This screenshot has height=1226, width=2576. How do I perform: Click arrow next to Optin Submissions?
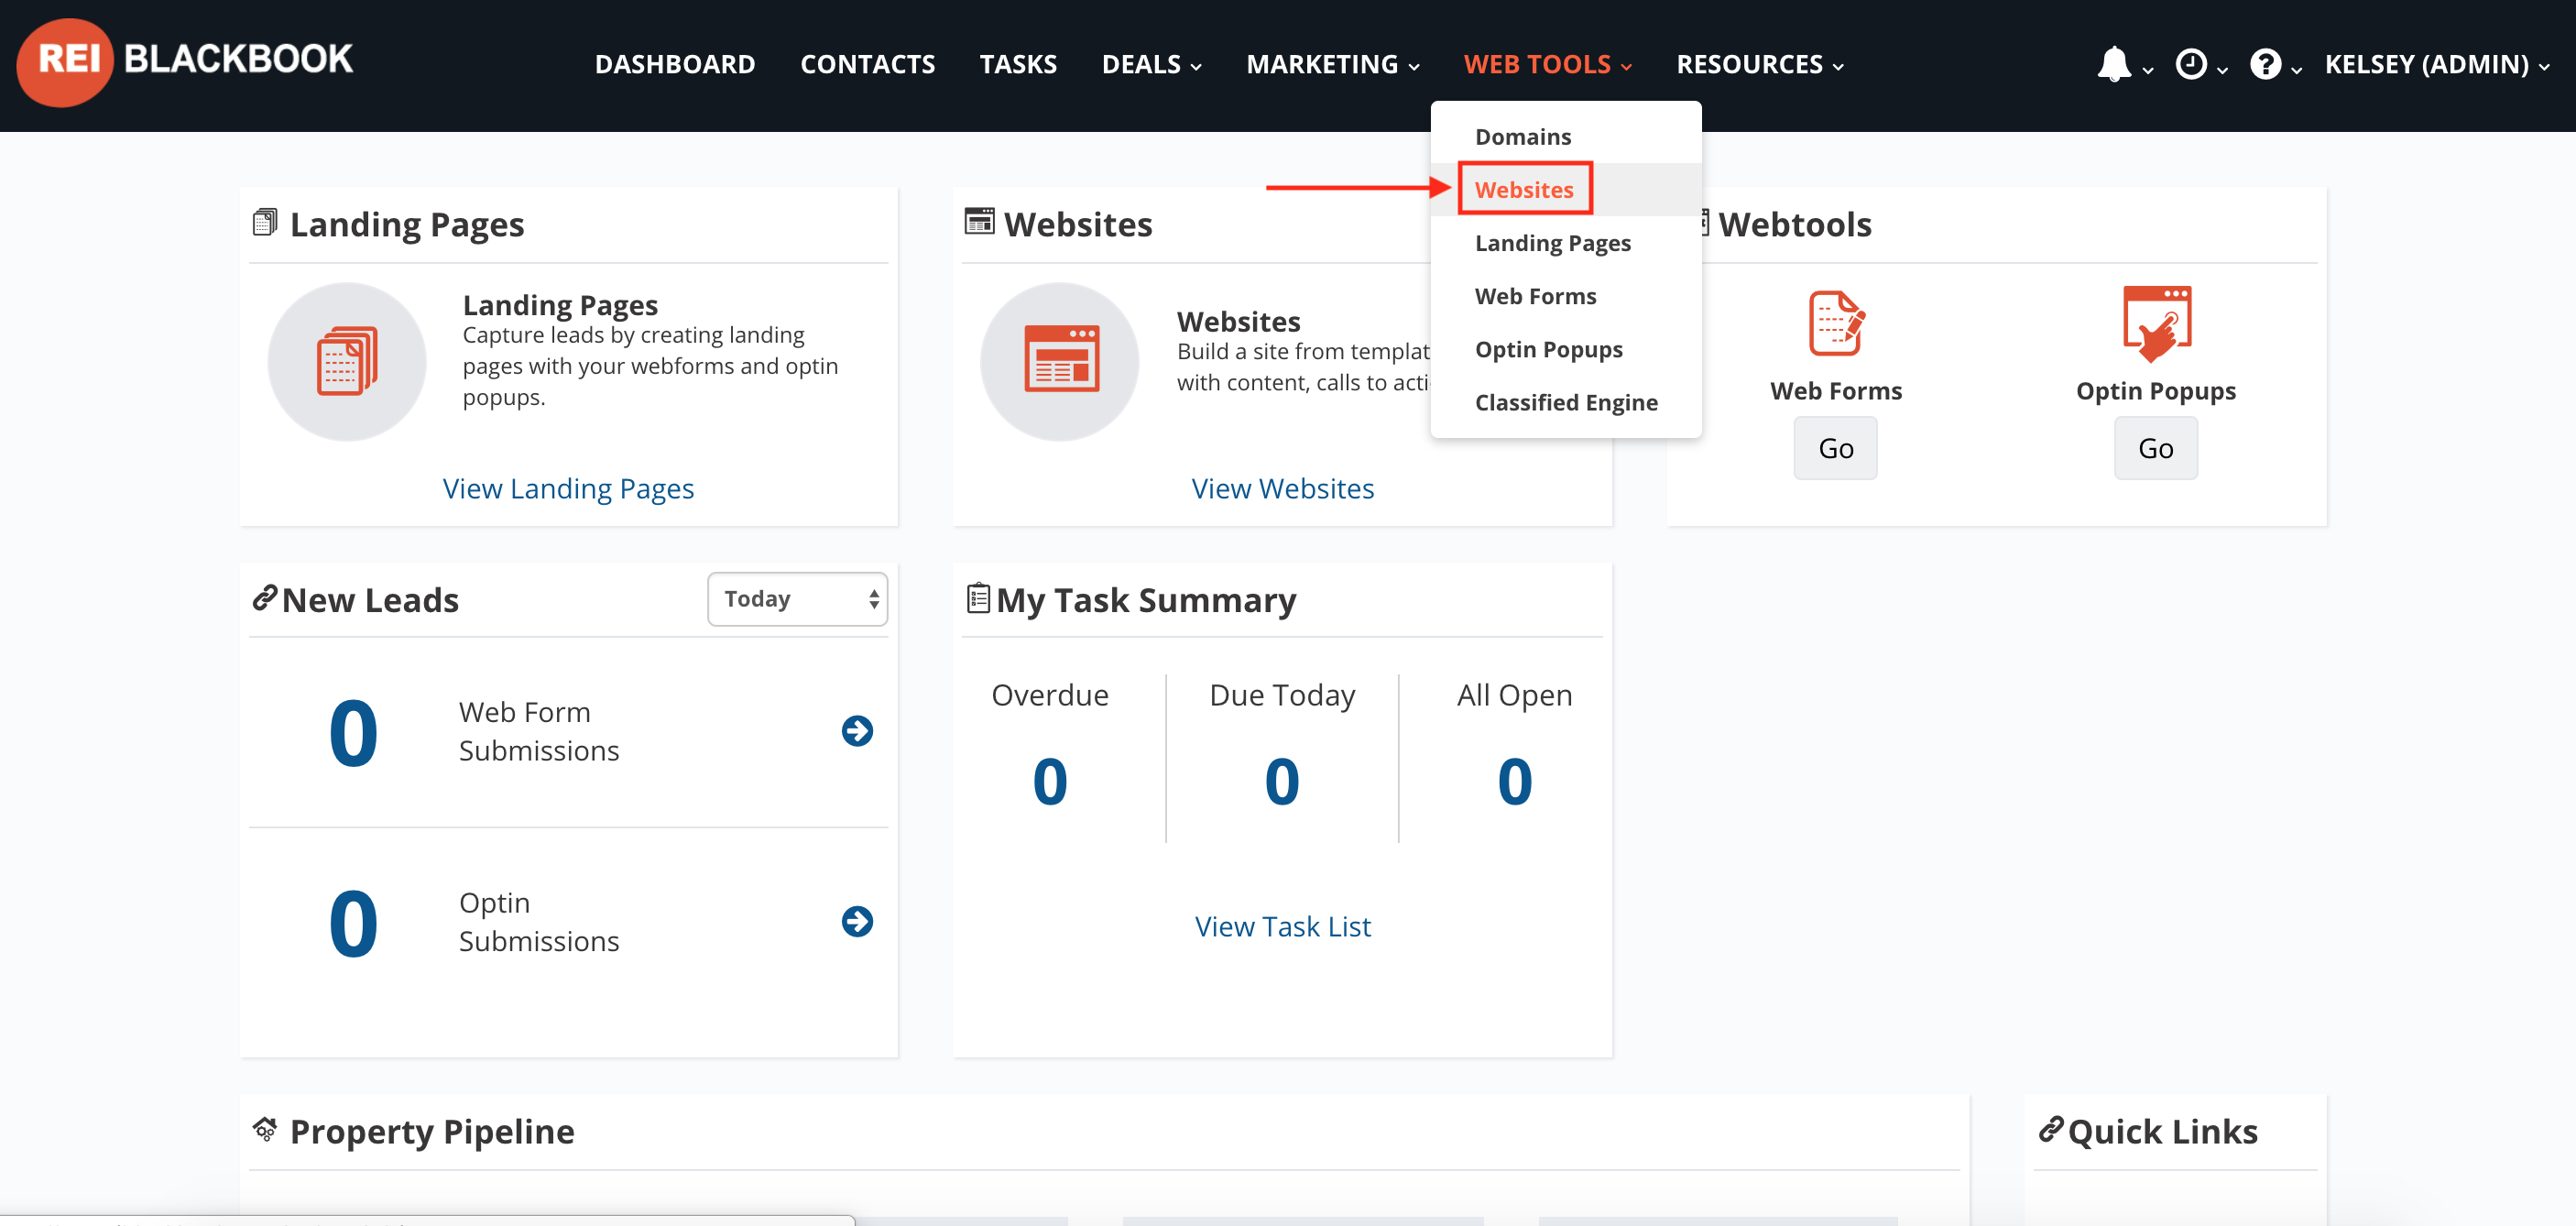click(x=857, y=921)
